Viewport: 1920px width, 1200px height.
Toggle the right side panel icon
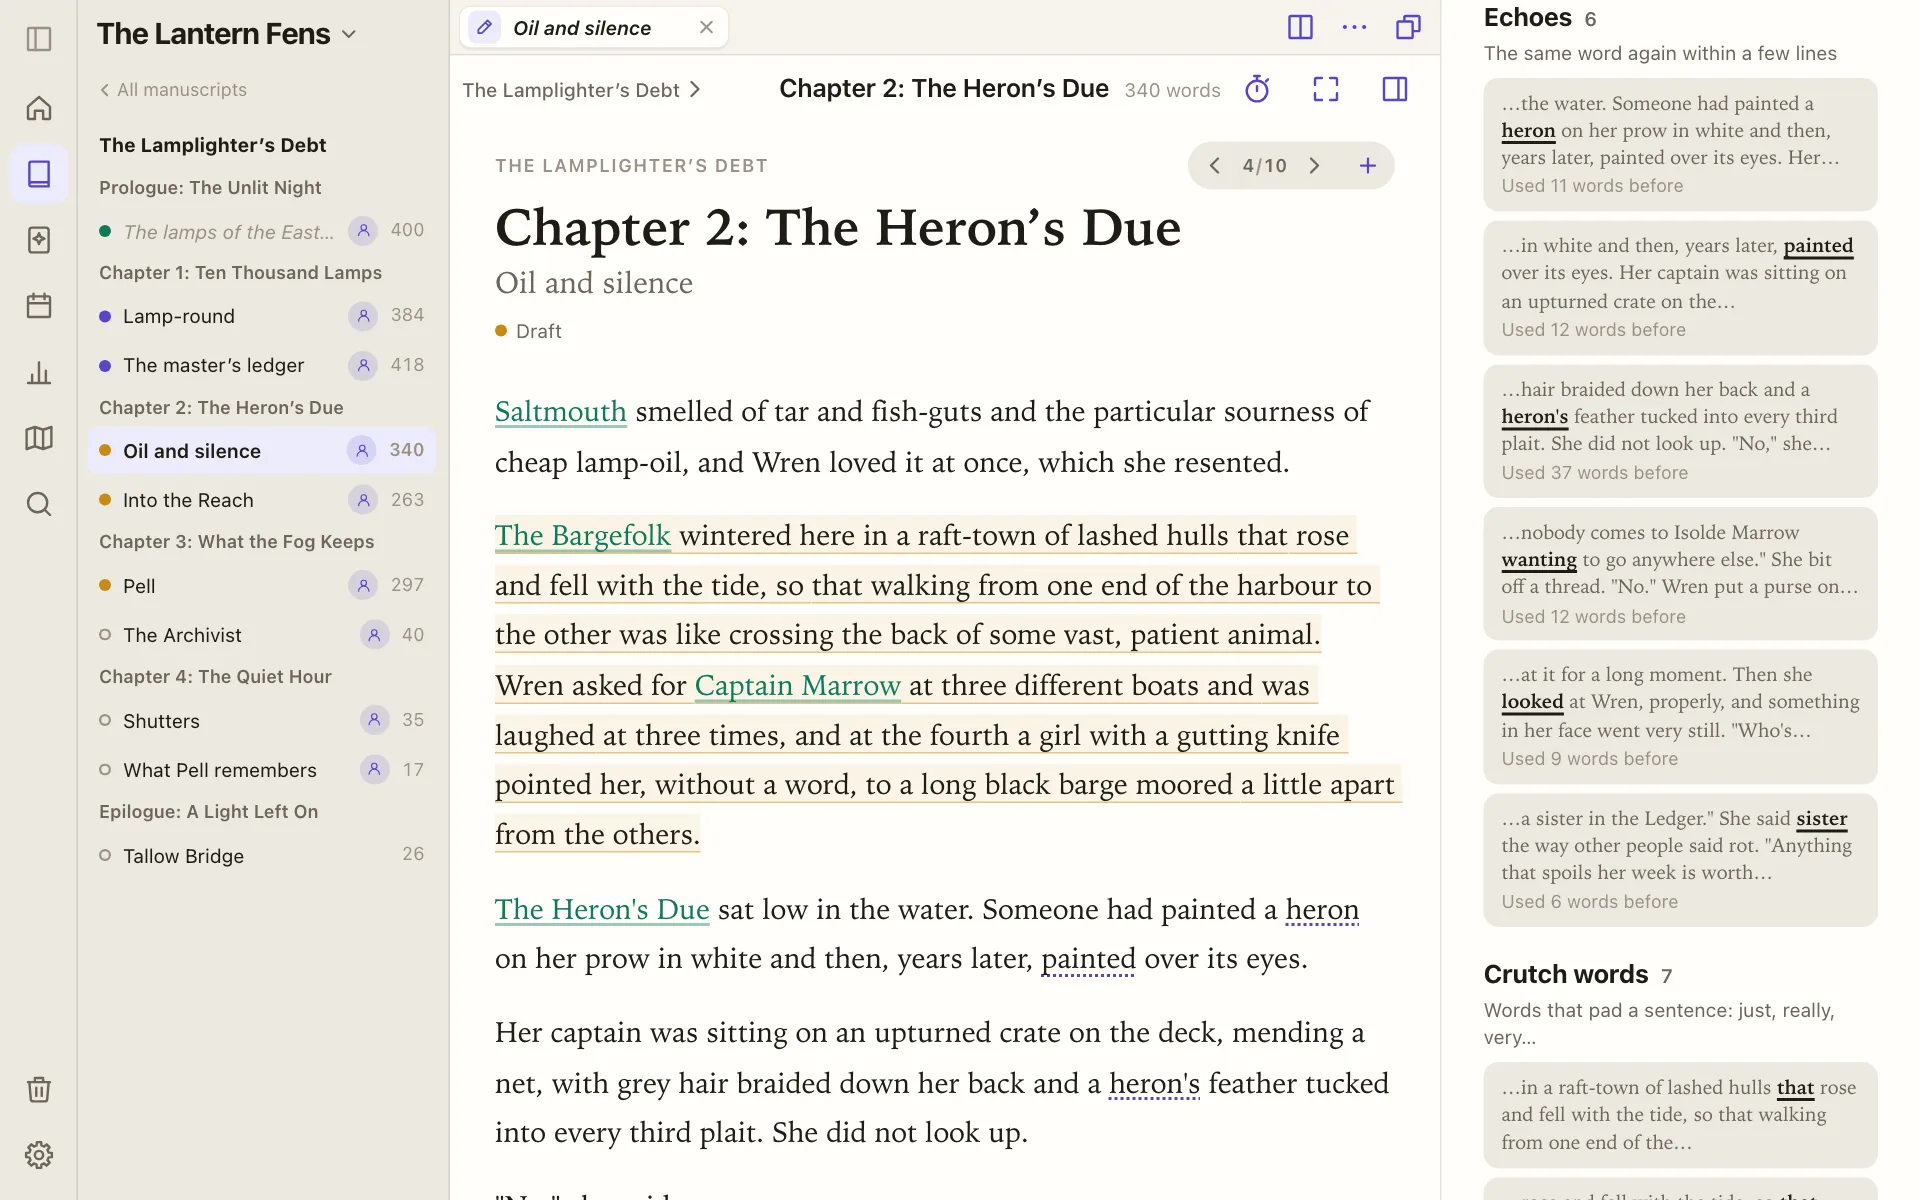pos(1395,89)
